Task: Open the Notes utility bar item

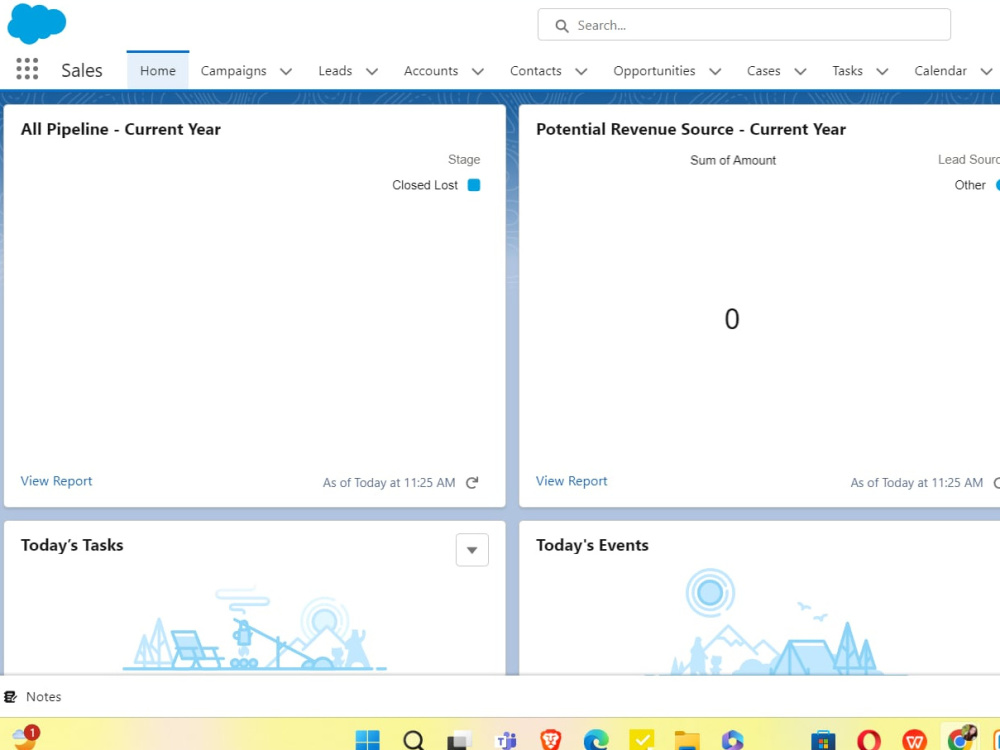Action: tap(33, 696)
